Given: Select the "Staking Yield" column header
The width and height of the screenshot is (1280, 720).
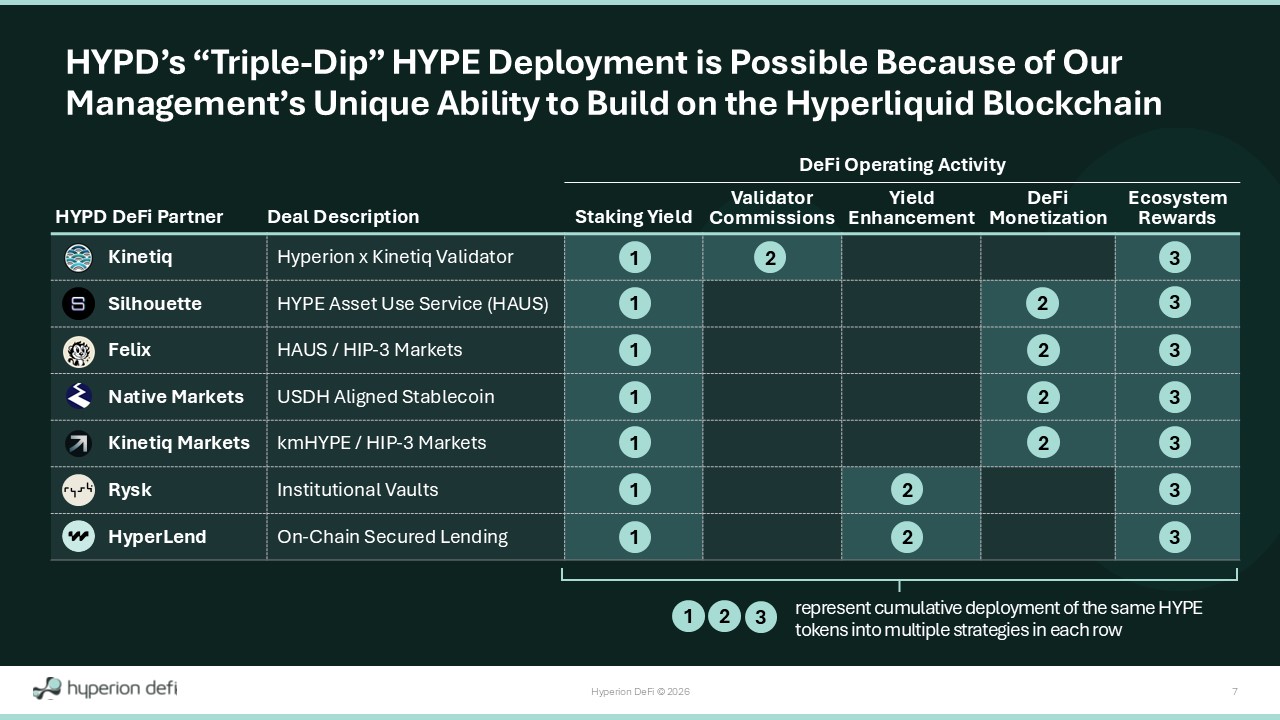Looking at the screenshot, I should tap(633, 217).
